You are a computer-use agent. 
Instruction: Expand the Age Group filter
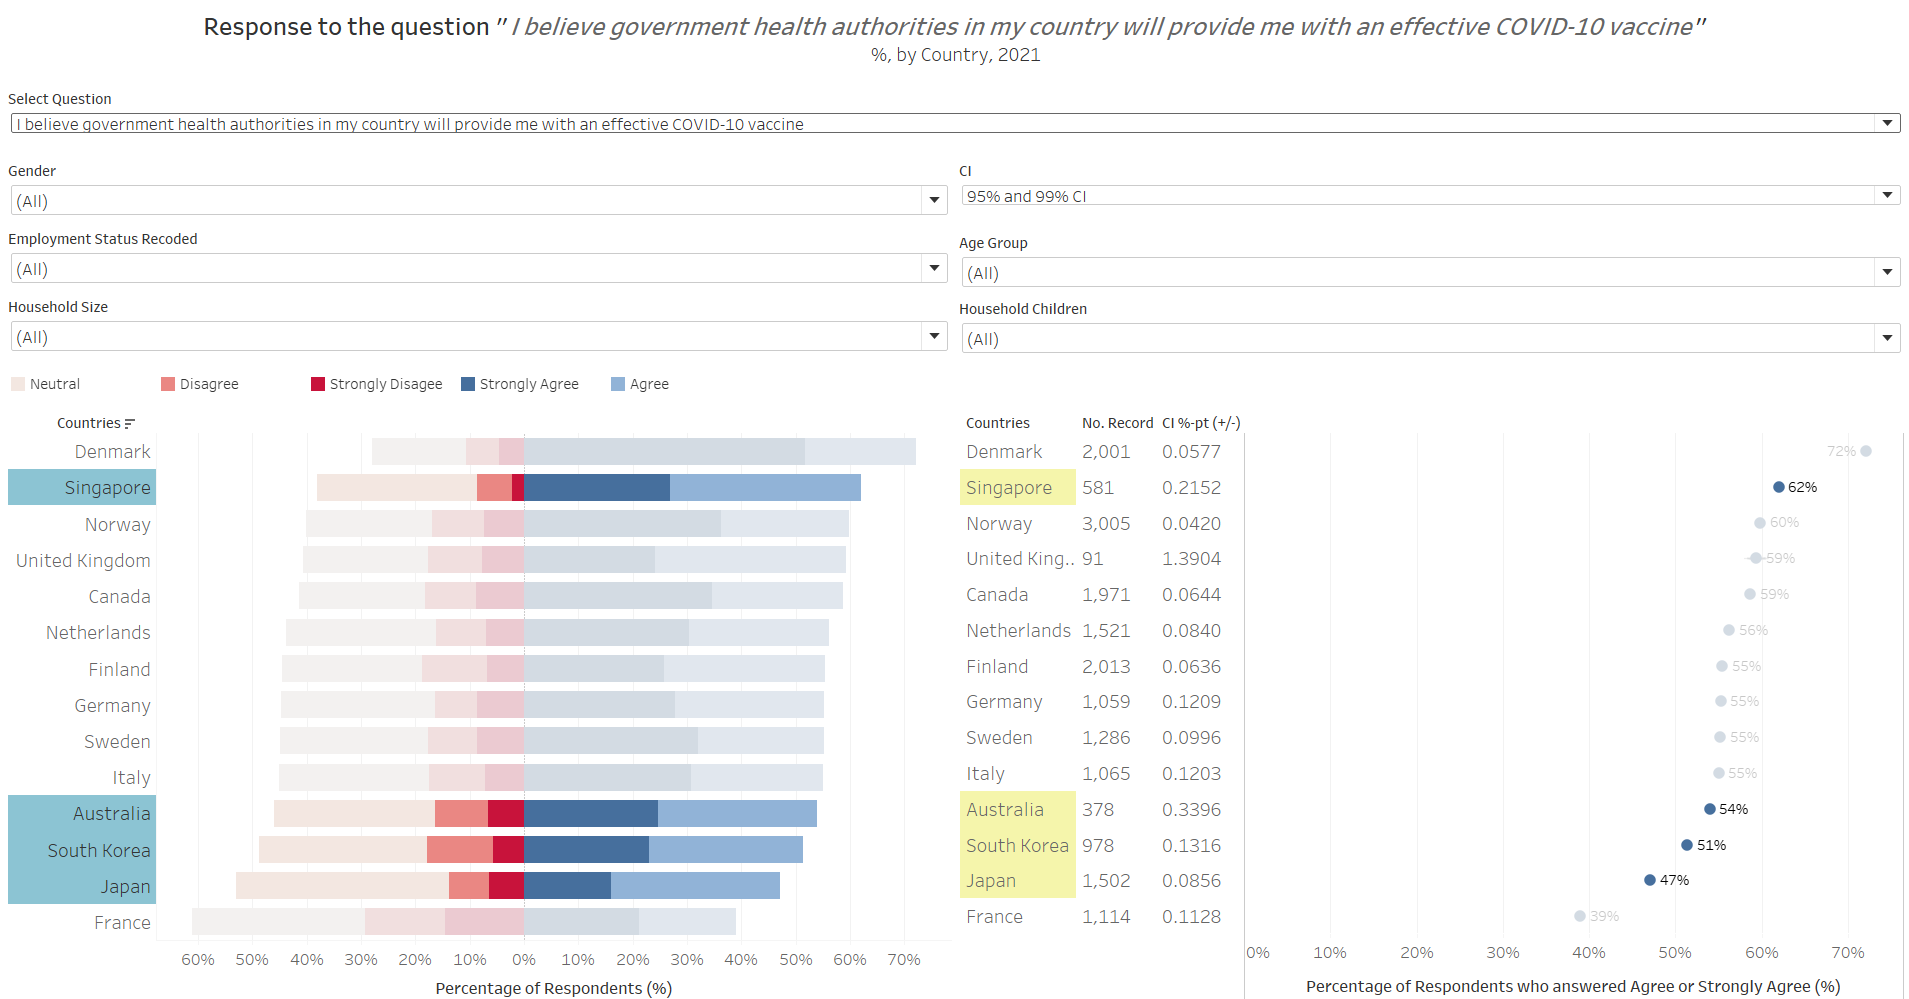coord(1887,272)
